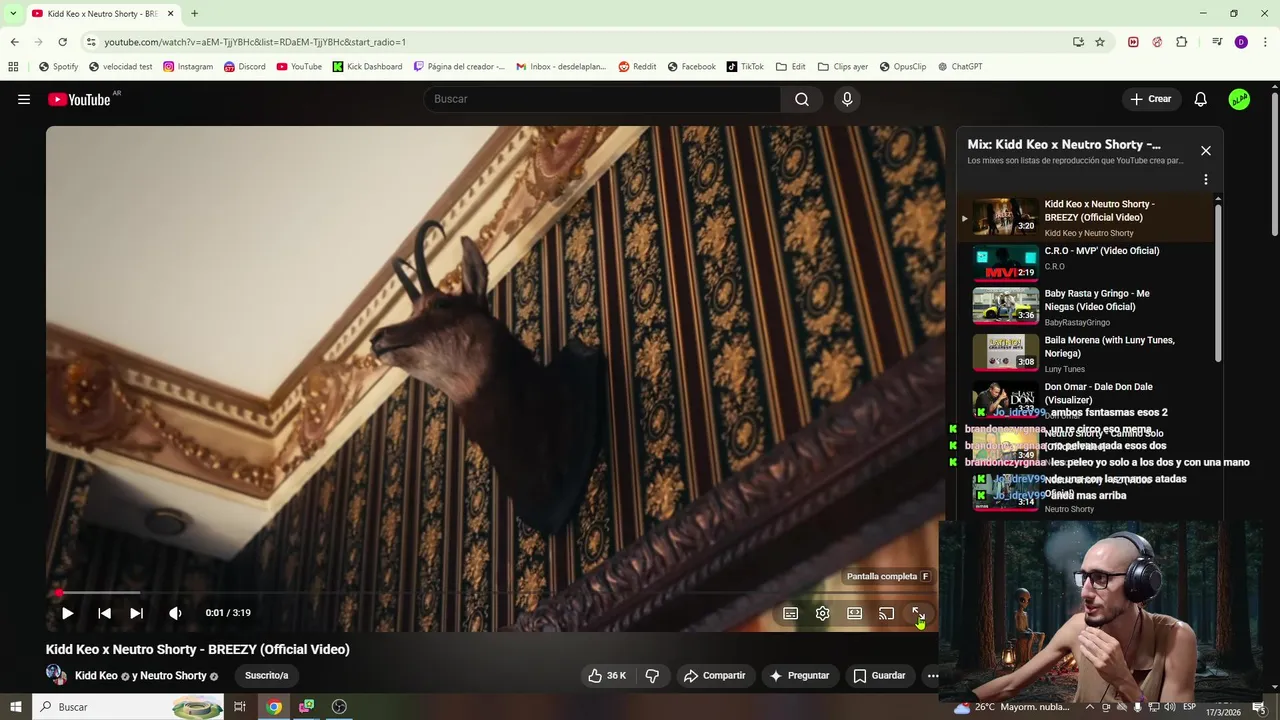Open YouTube notifications bell
The width and height of the screenshot is (1280, 720).
(1201, 99)
